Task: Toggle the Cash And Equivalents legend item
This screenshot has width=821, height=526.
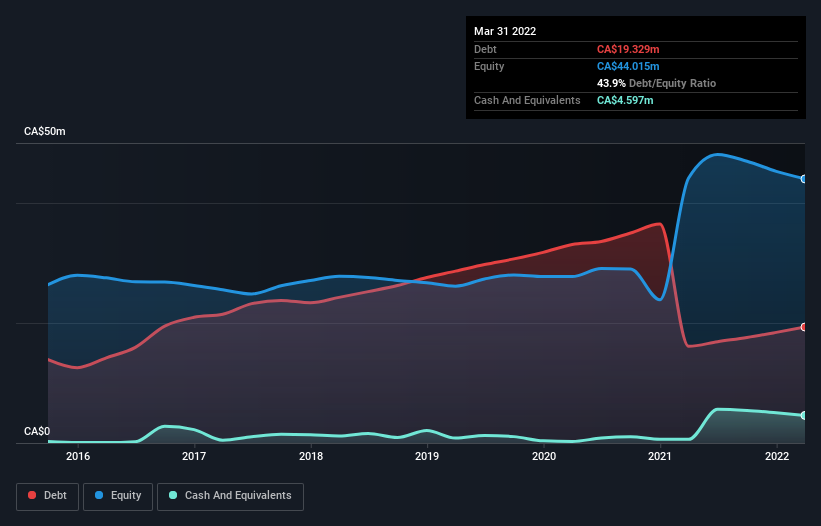Action: 230,496
